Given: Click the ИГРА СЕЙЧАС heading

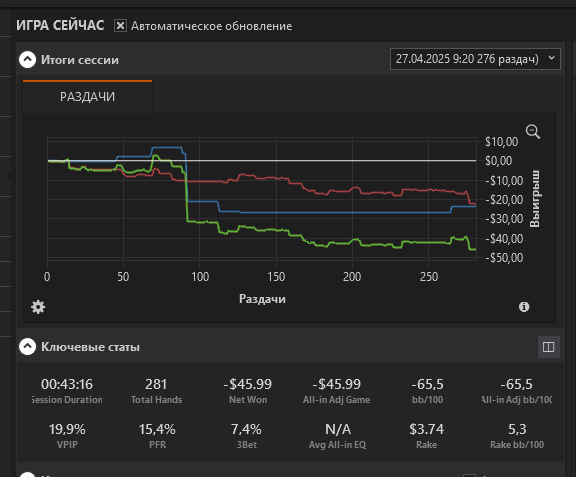Looking at the screenshot, I should 60,26.
